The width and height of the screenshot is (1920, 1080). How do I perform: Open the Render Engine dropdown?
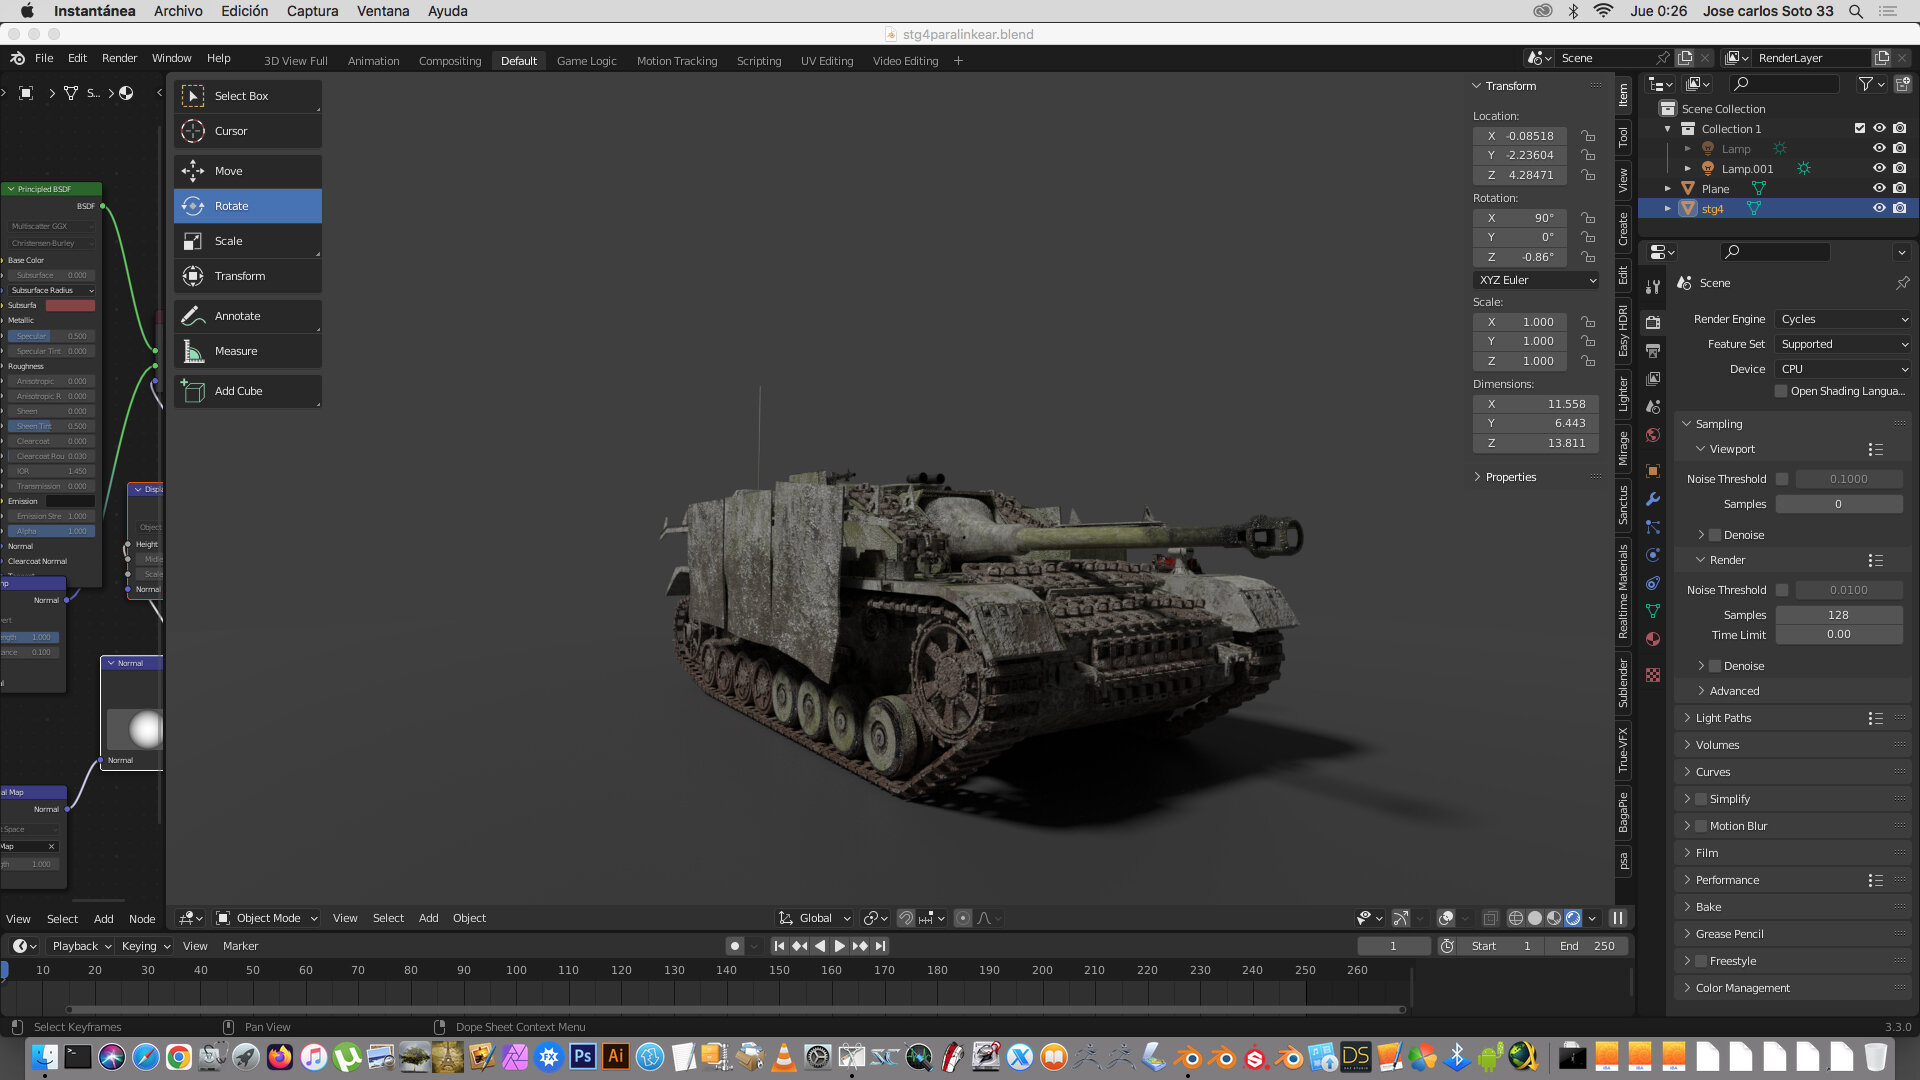pos(1844,319)
